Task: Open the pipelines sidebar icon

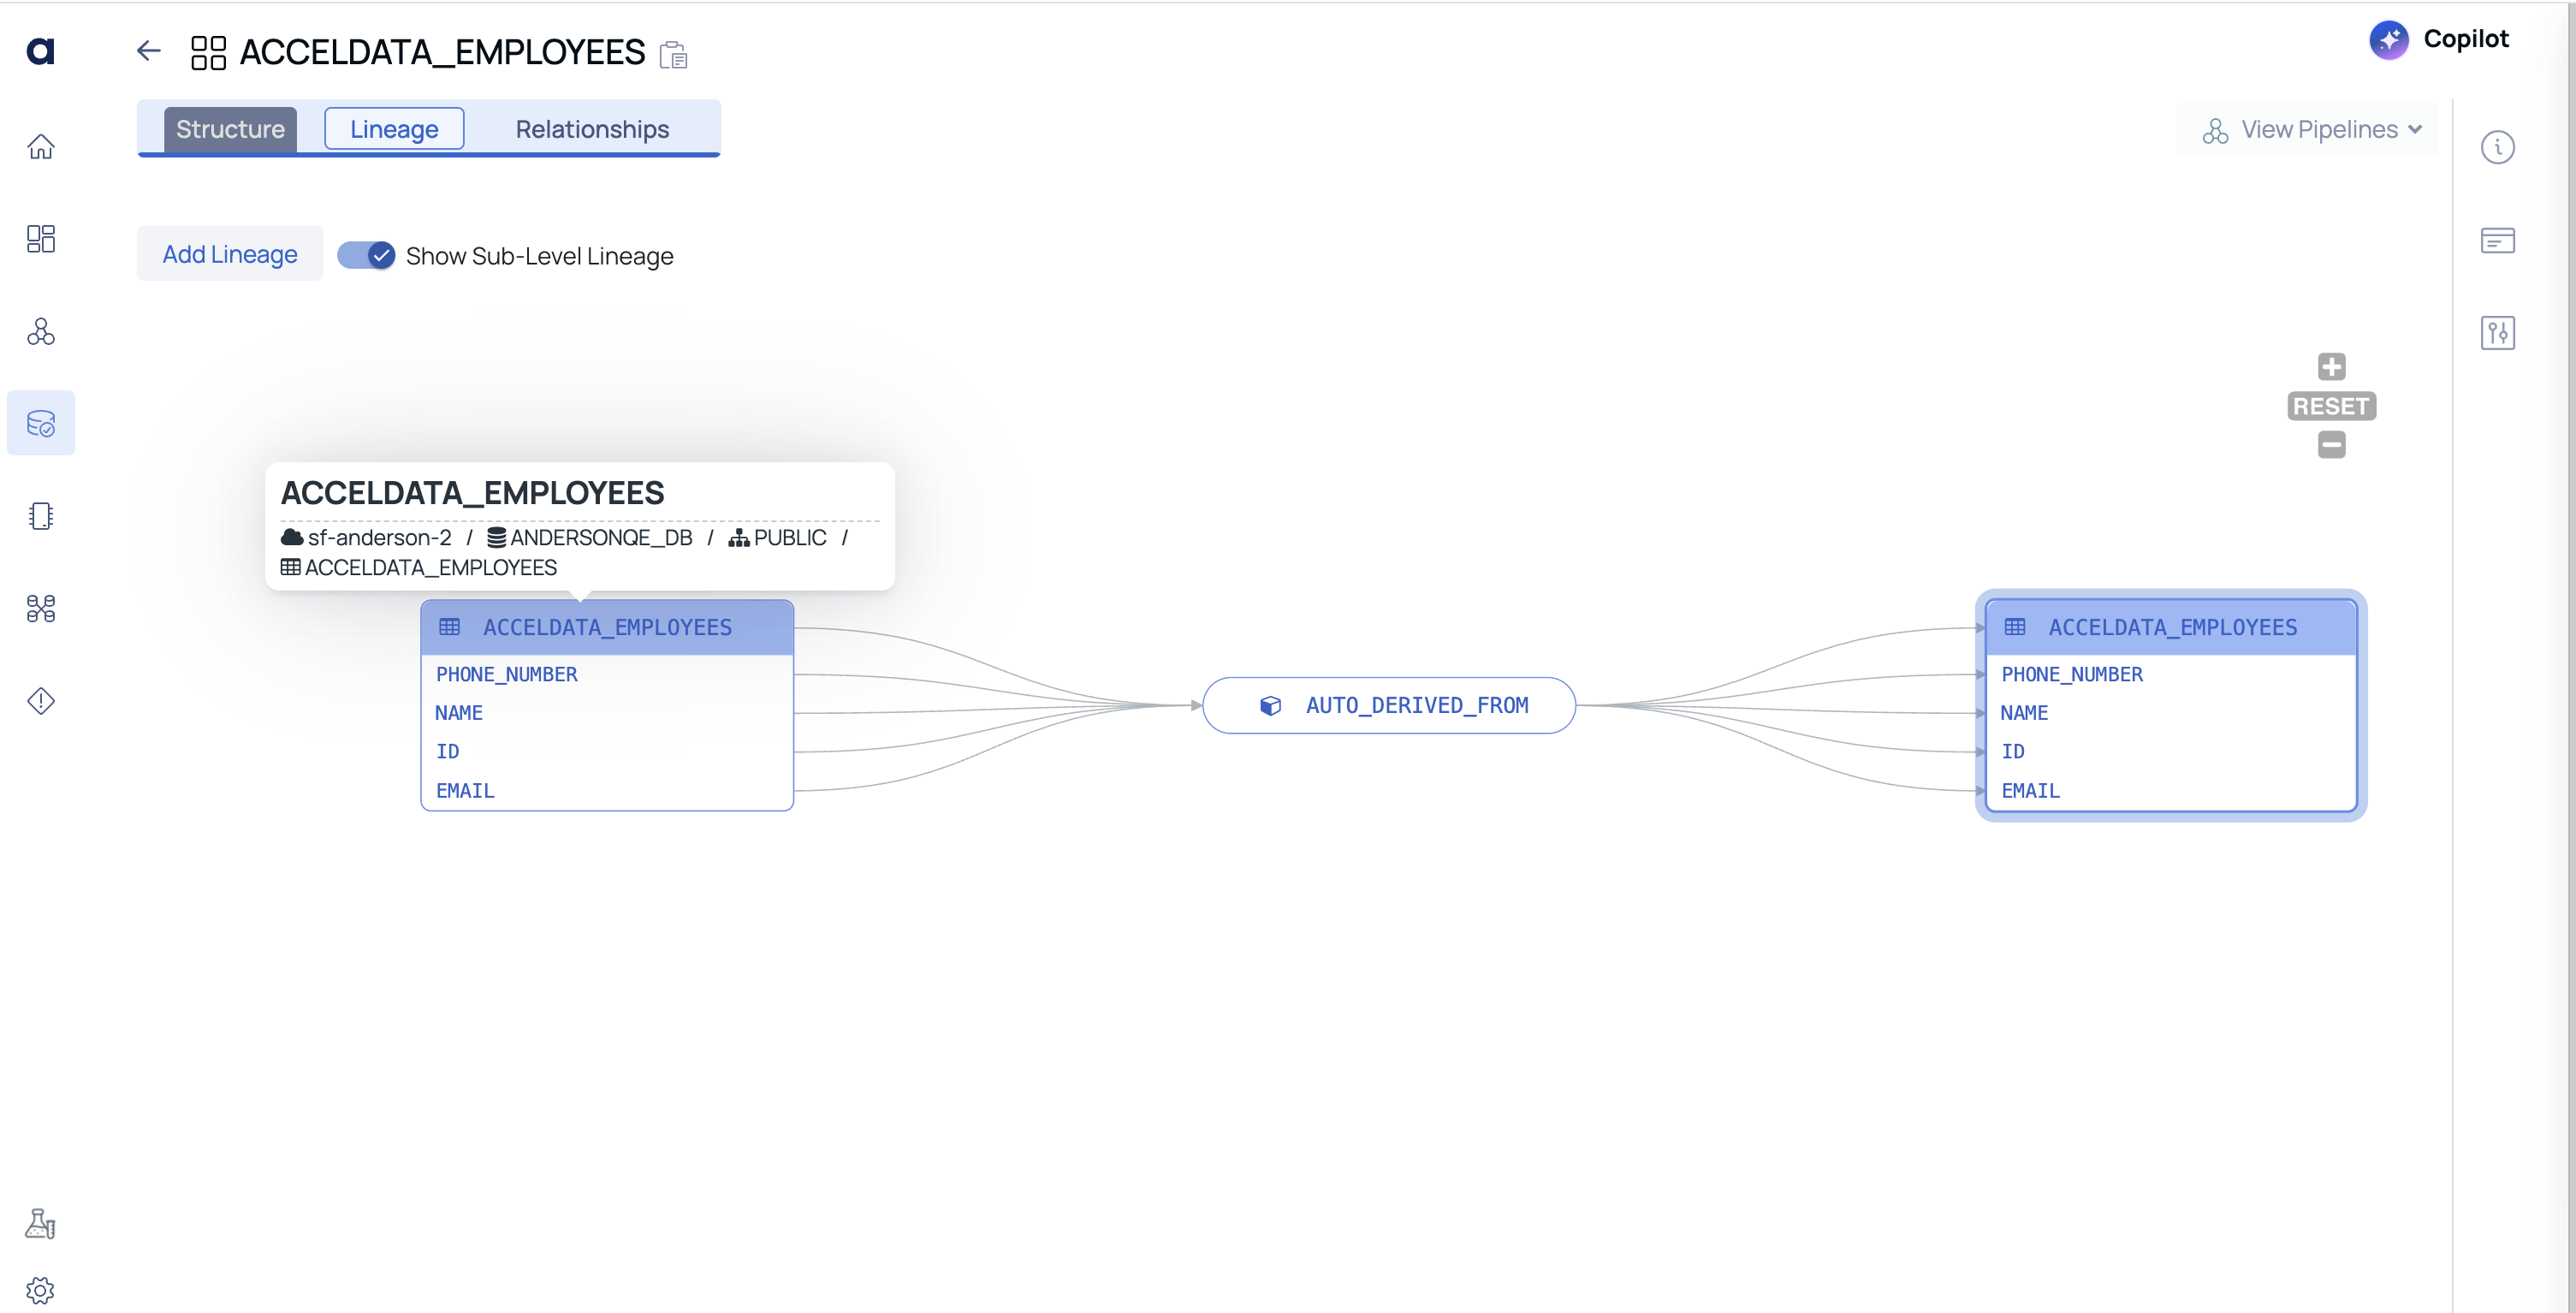Action: tap(41, 331)
